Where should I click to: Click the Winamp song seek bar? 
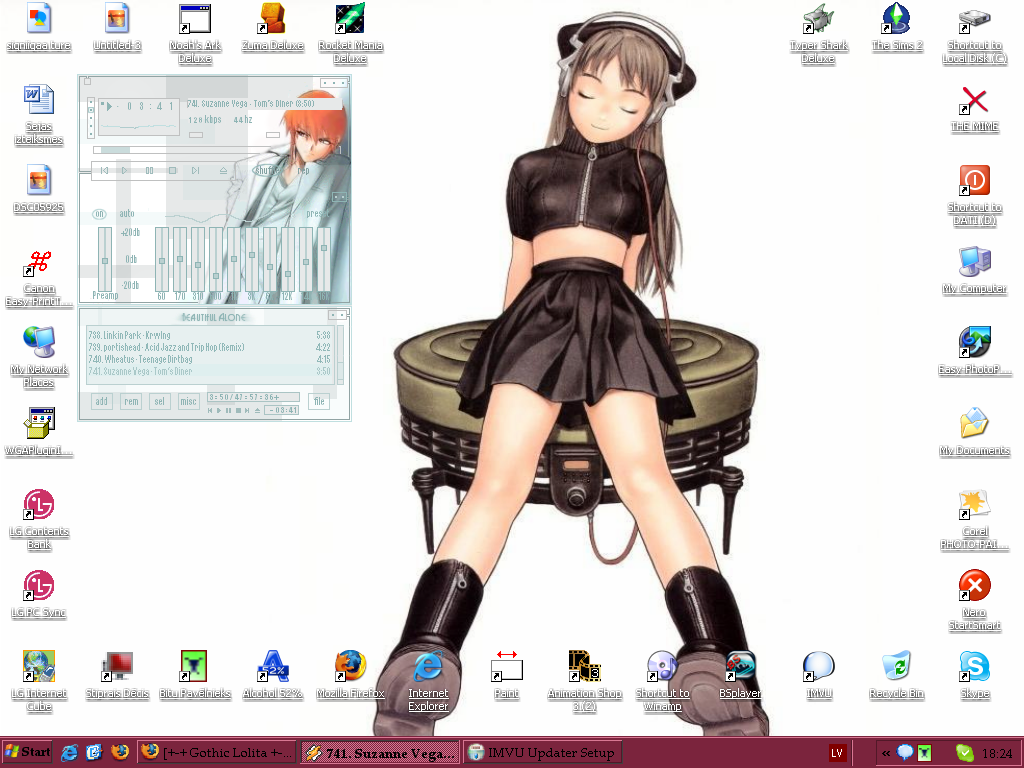pos(216,150)
